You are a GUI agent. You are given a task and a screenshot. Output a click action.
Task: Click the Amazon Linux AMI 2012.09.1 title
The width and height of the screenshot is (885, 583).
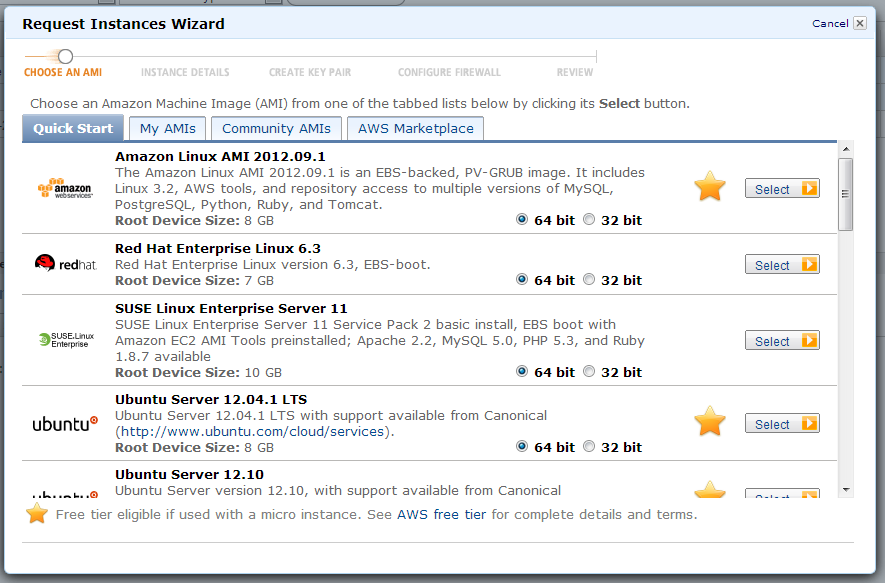(220, 156)
